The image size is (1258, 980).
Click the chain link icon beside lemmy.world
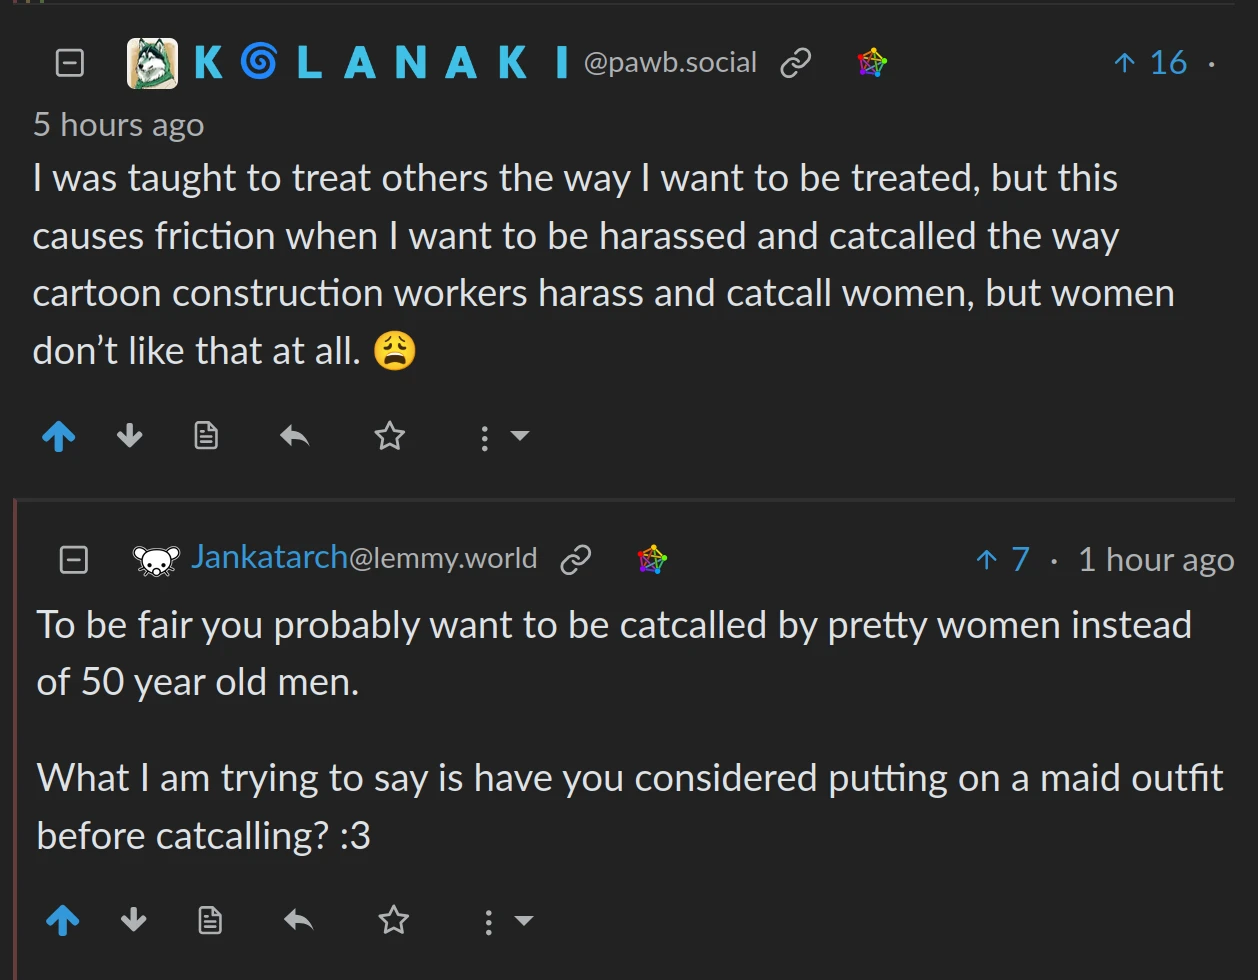coord(575,559)
